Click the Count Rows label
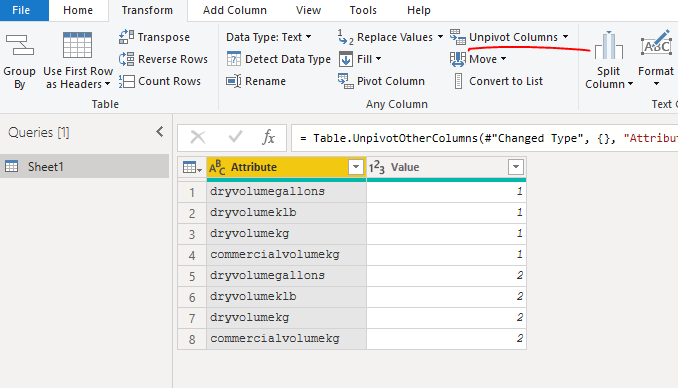678x388 pixels. (170, 81)
